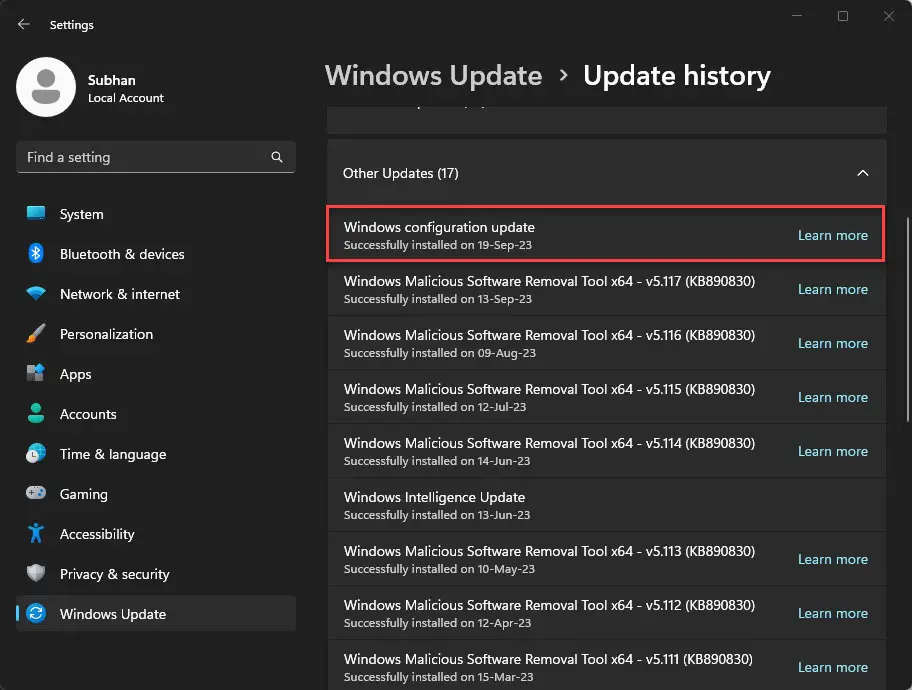The image size is (912, 690).
Task: Open Windows Update from the breadcrumb
Action: [x=433, y=75]
